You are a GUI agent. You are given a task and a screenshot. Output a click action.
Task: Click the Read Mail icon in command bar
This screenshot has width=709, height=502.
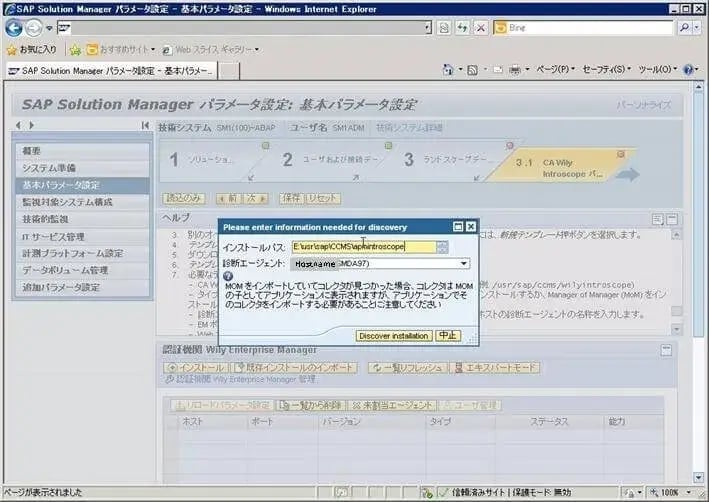click(497, 70)
